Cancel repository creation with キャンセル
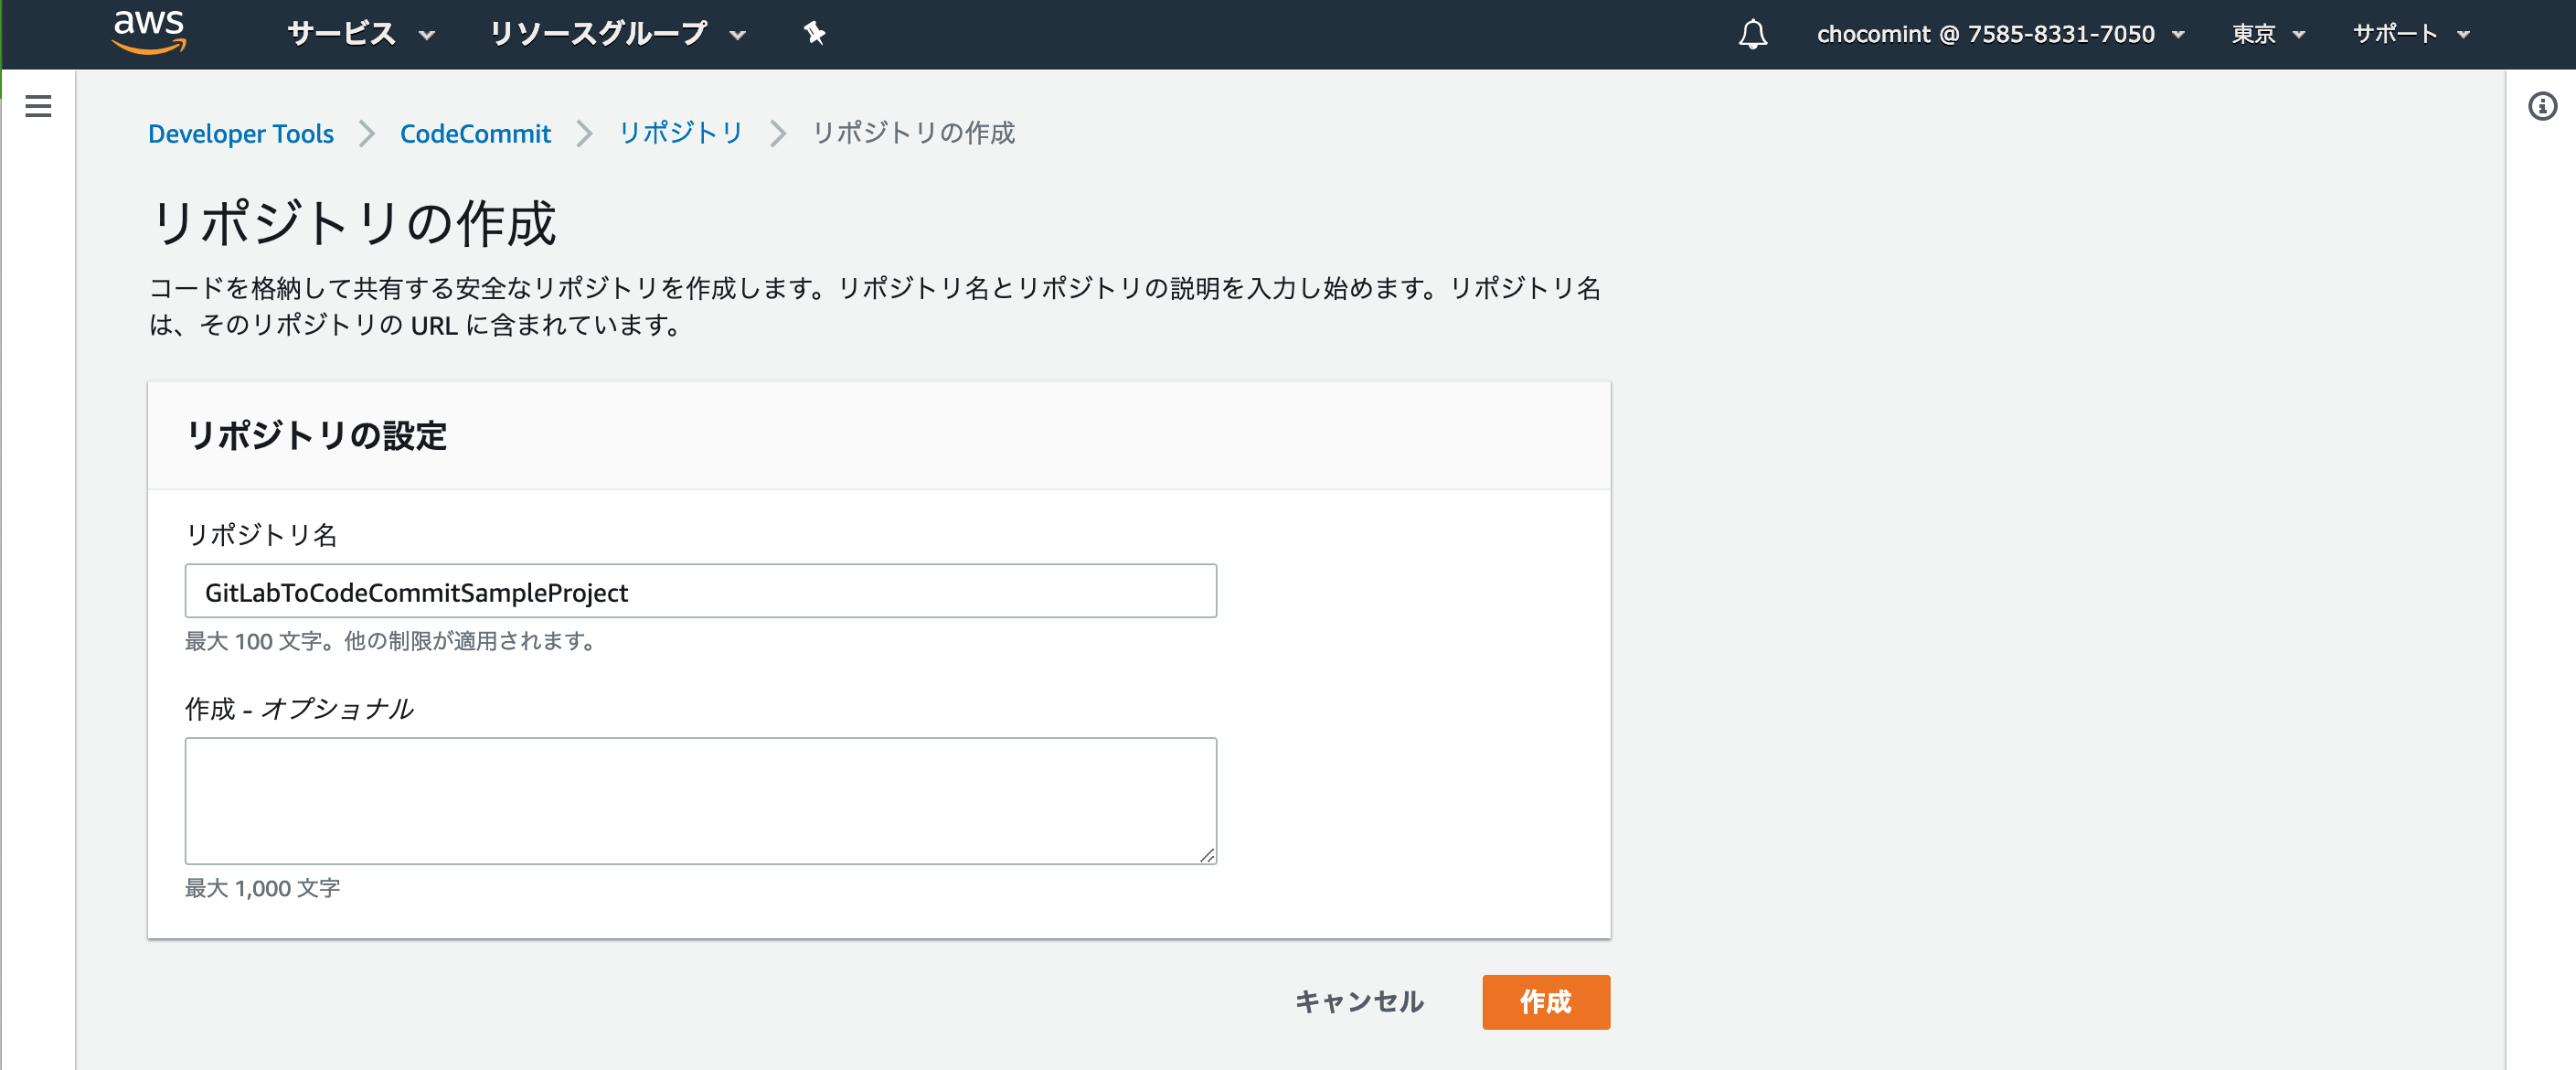 pos(1360,1001)
